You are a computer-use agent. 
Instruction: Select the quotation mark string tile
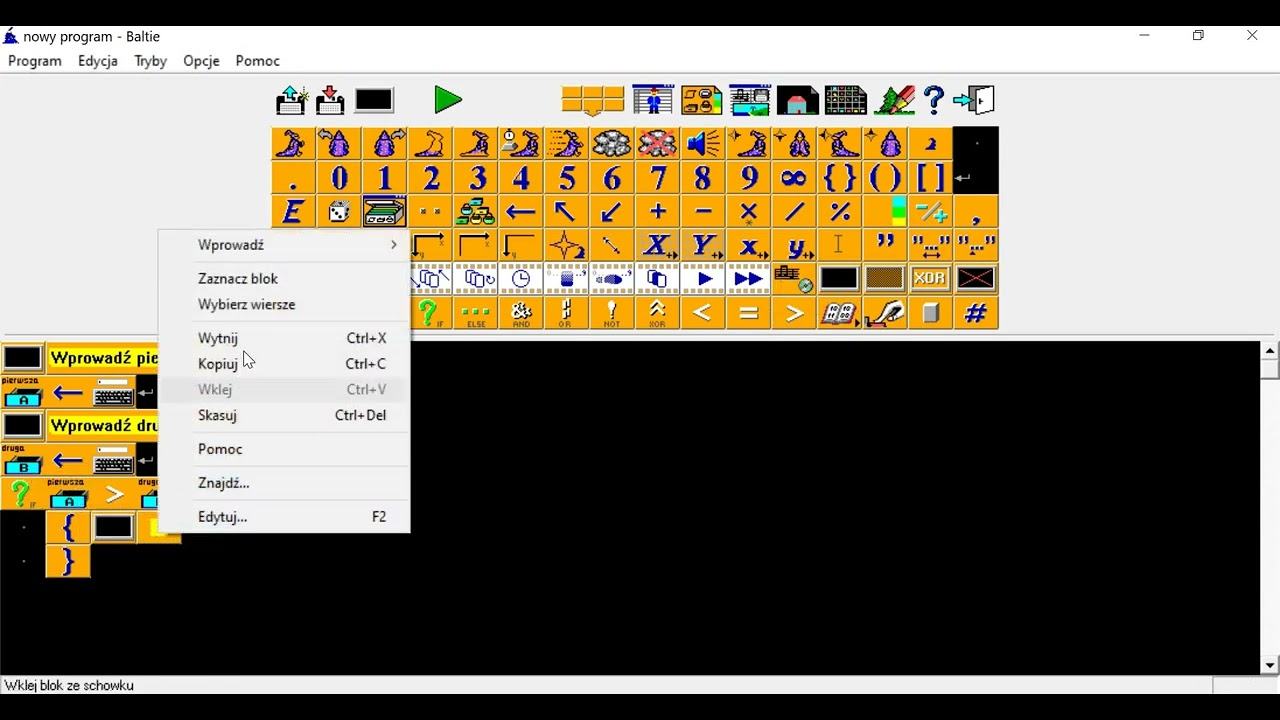click(885, 245)
